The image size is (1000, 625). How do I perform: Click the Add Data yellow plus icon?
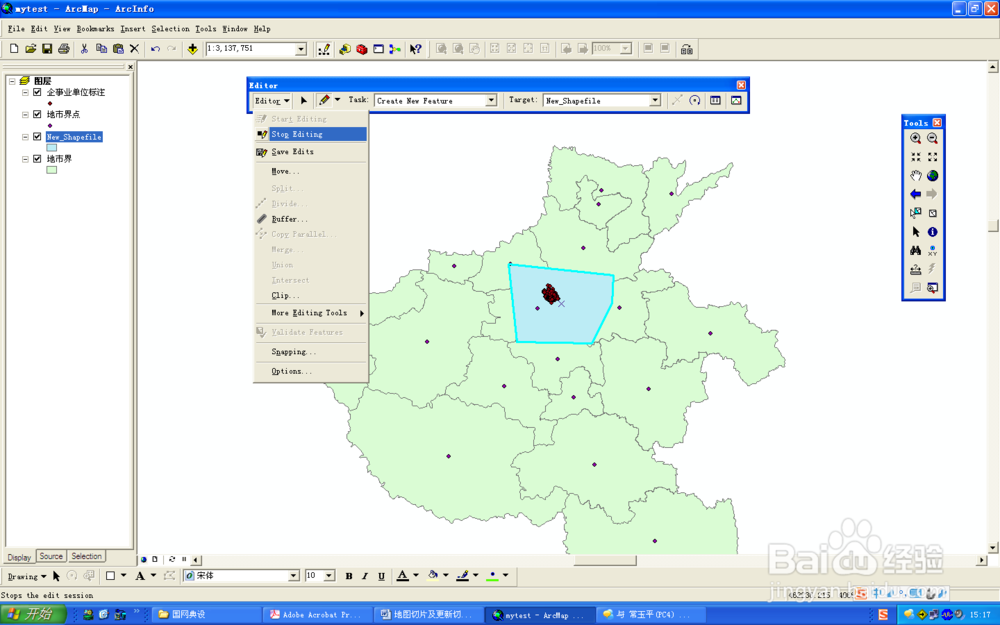tap(193, 48)
